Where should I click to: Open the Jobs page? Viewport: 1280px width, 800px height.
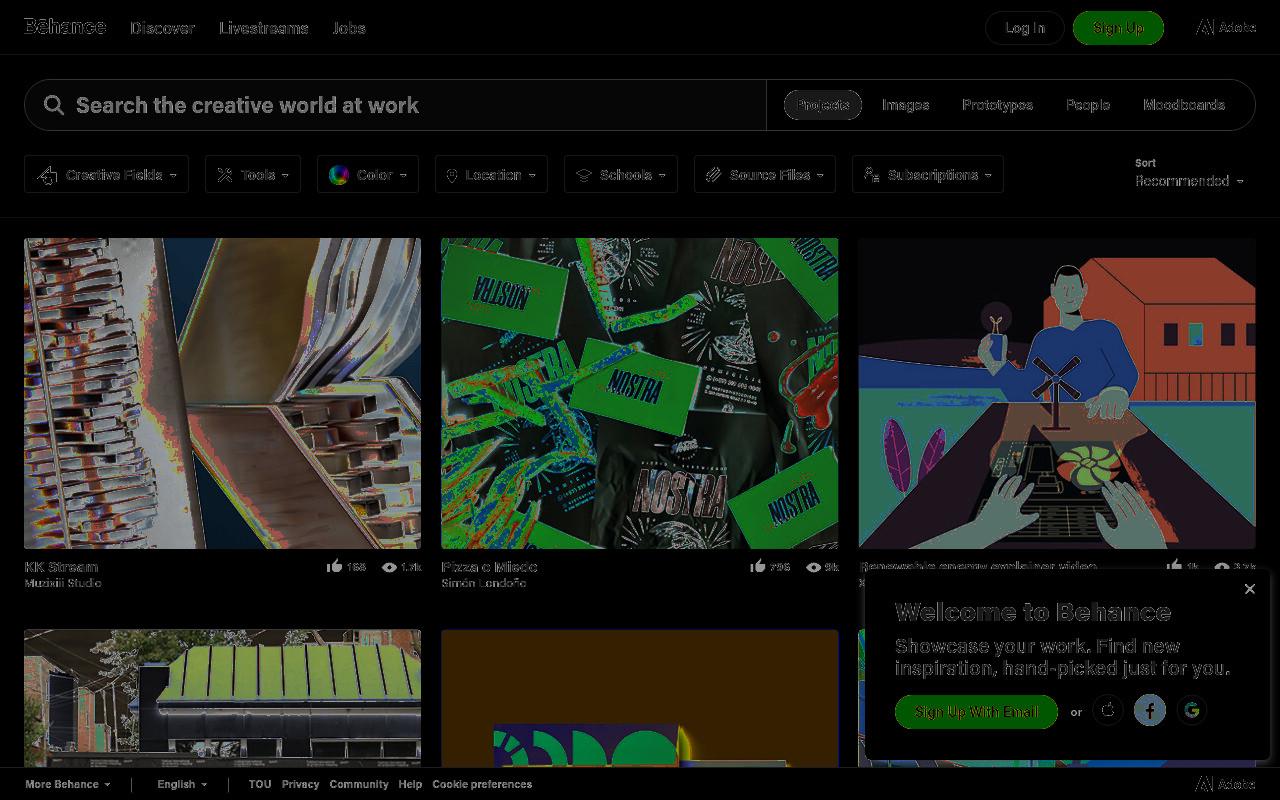pyautogui.click(x=349, y=28)
